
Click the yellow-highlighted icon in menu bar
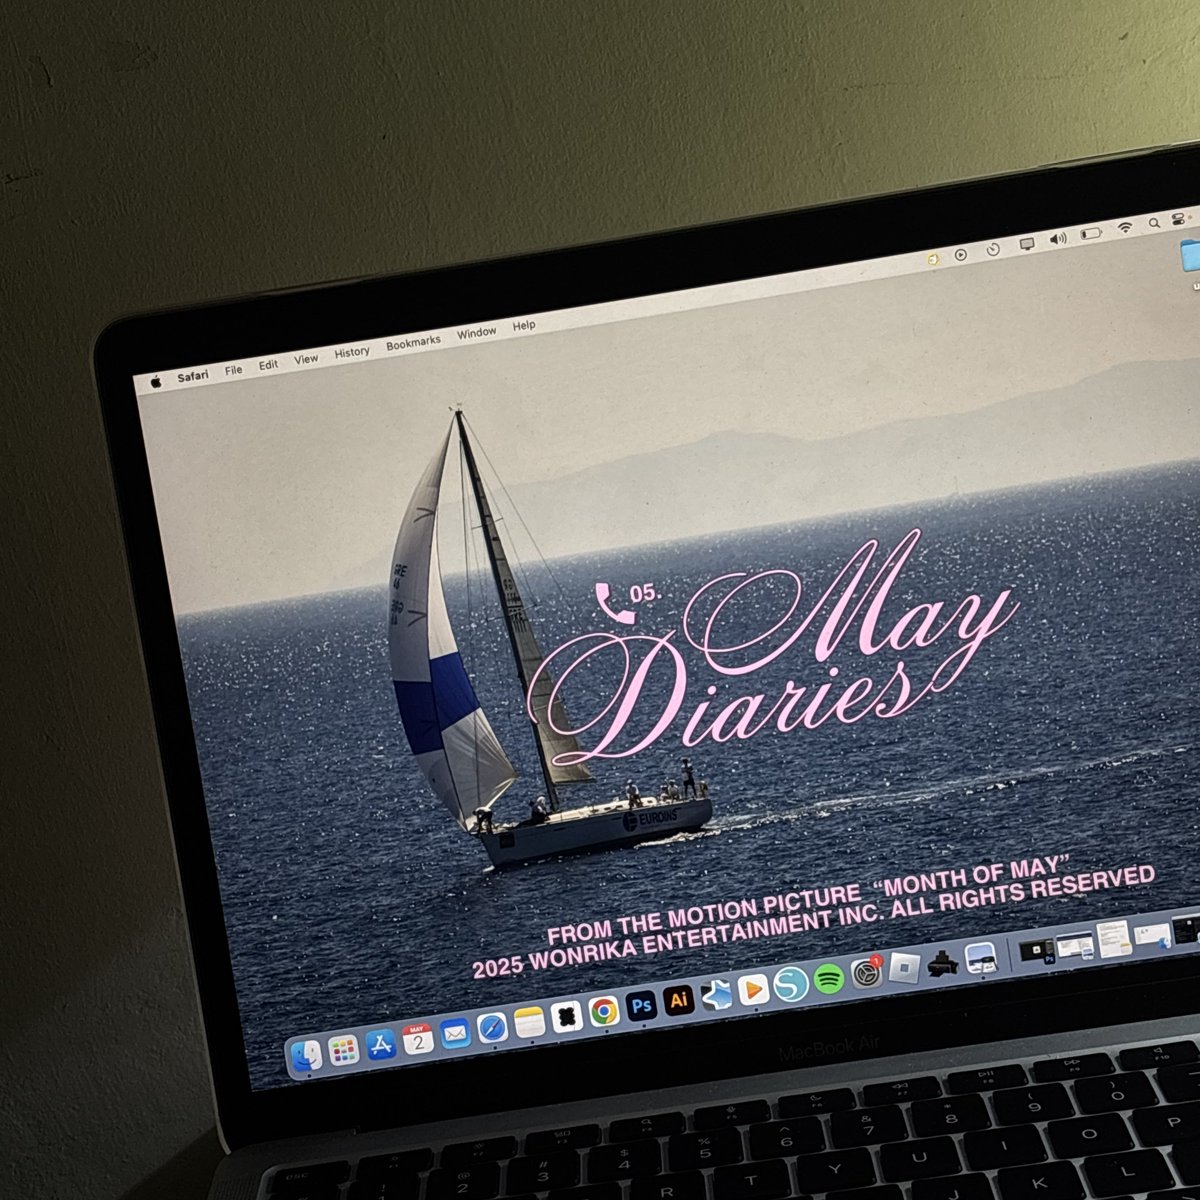(932, 259)
